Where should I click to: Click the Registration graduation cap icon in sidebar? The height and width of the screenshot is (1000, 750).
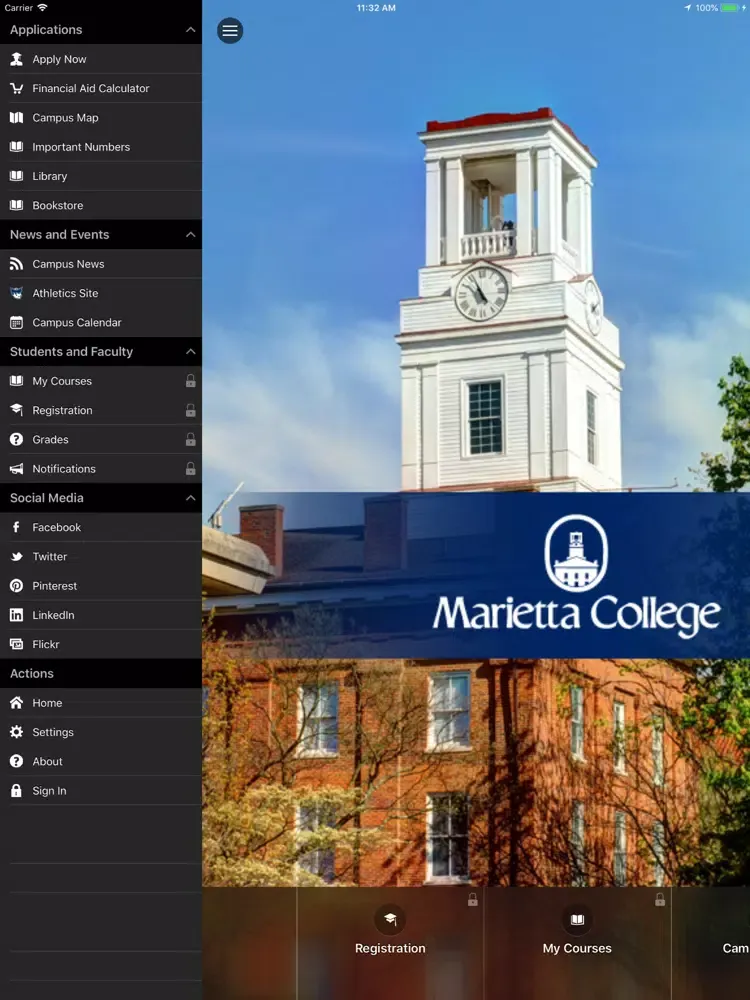(x=17, y=410)
